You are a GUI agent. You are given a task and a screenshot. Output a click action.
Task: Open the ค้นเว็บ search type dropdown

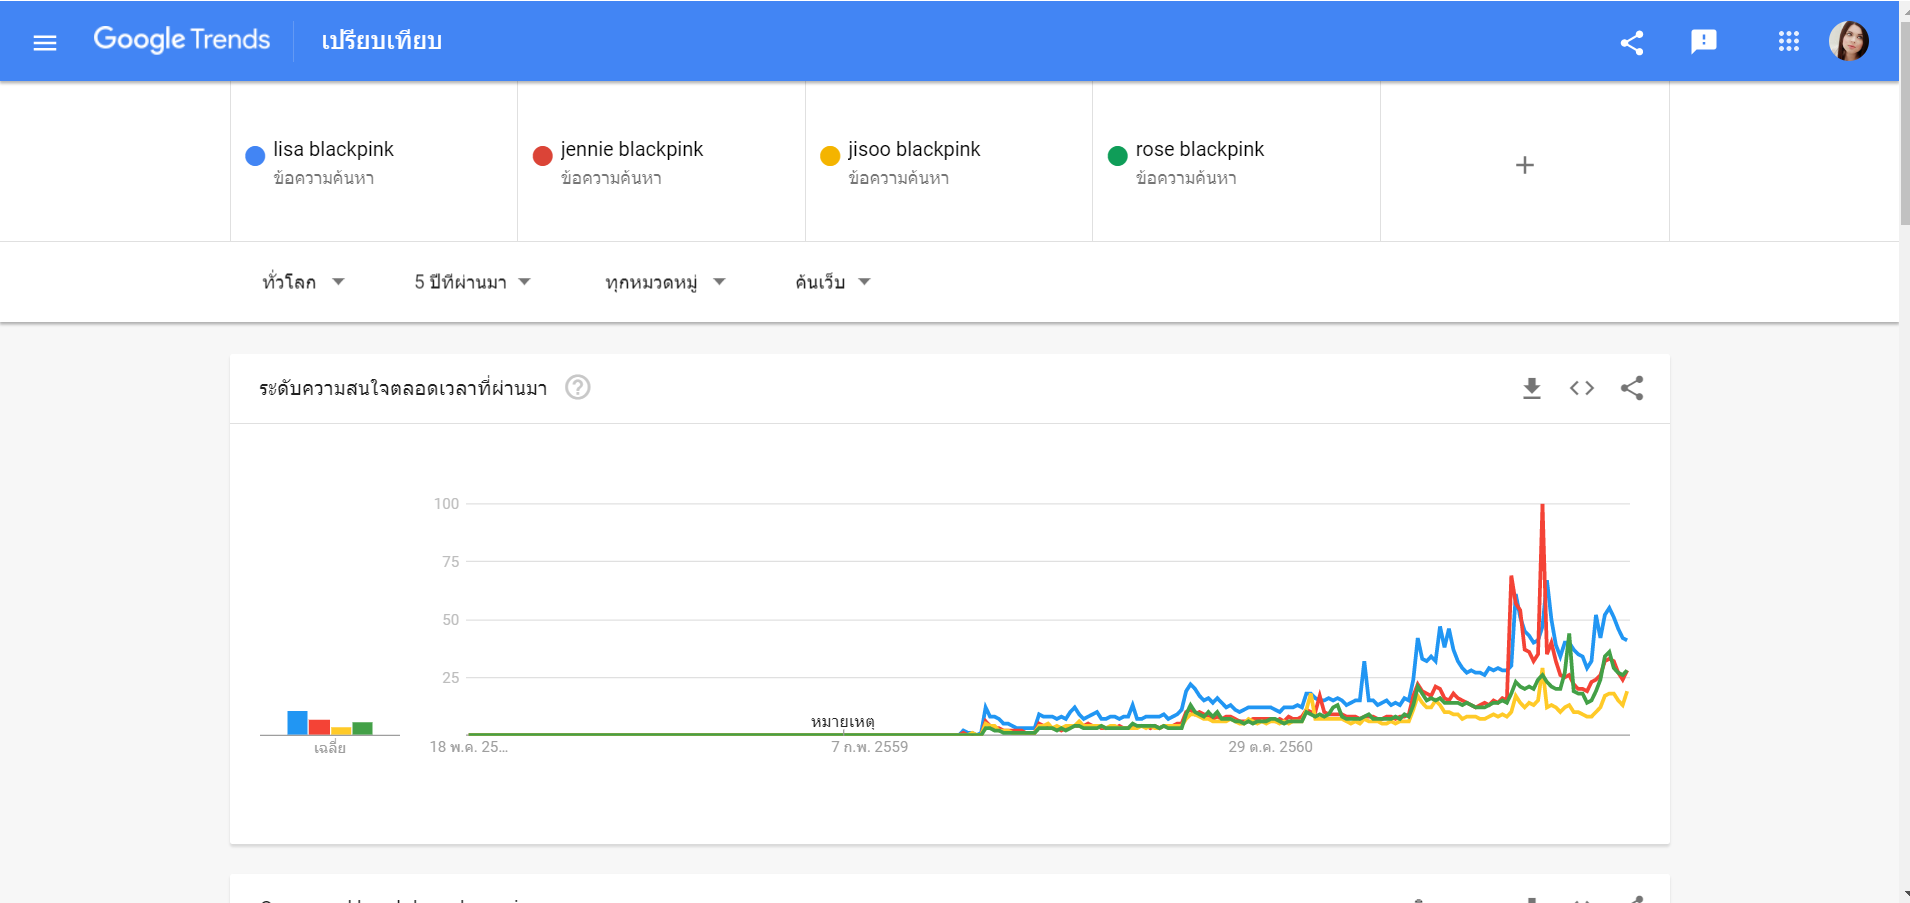click(833, 282)
